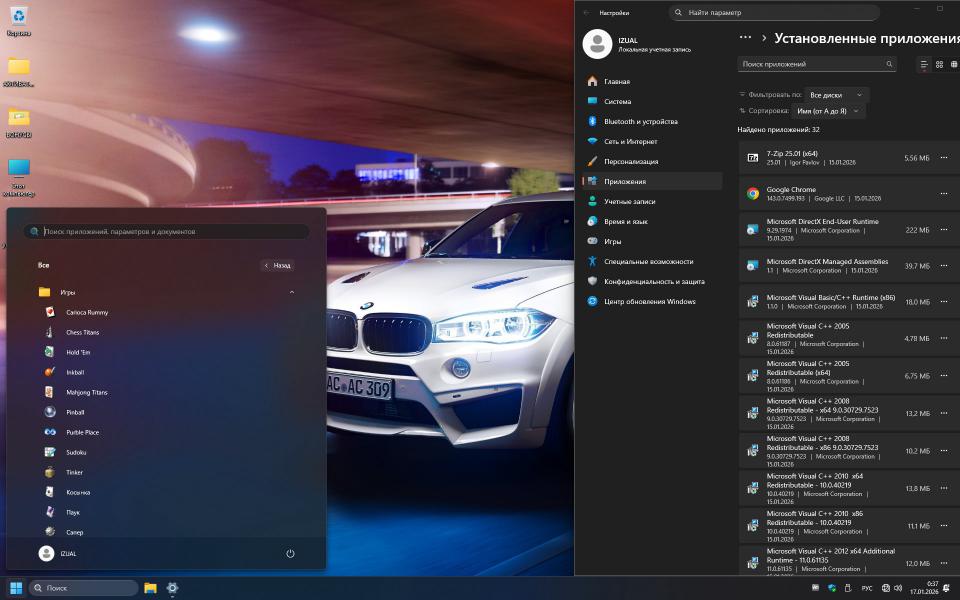Go to Центр обновления Windows
The width and height of the screenshot is (960, 600).
pyautogui.click(x=649, y=301)
